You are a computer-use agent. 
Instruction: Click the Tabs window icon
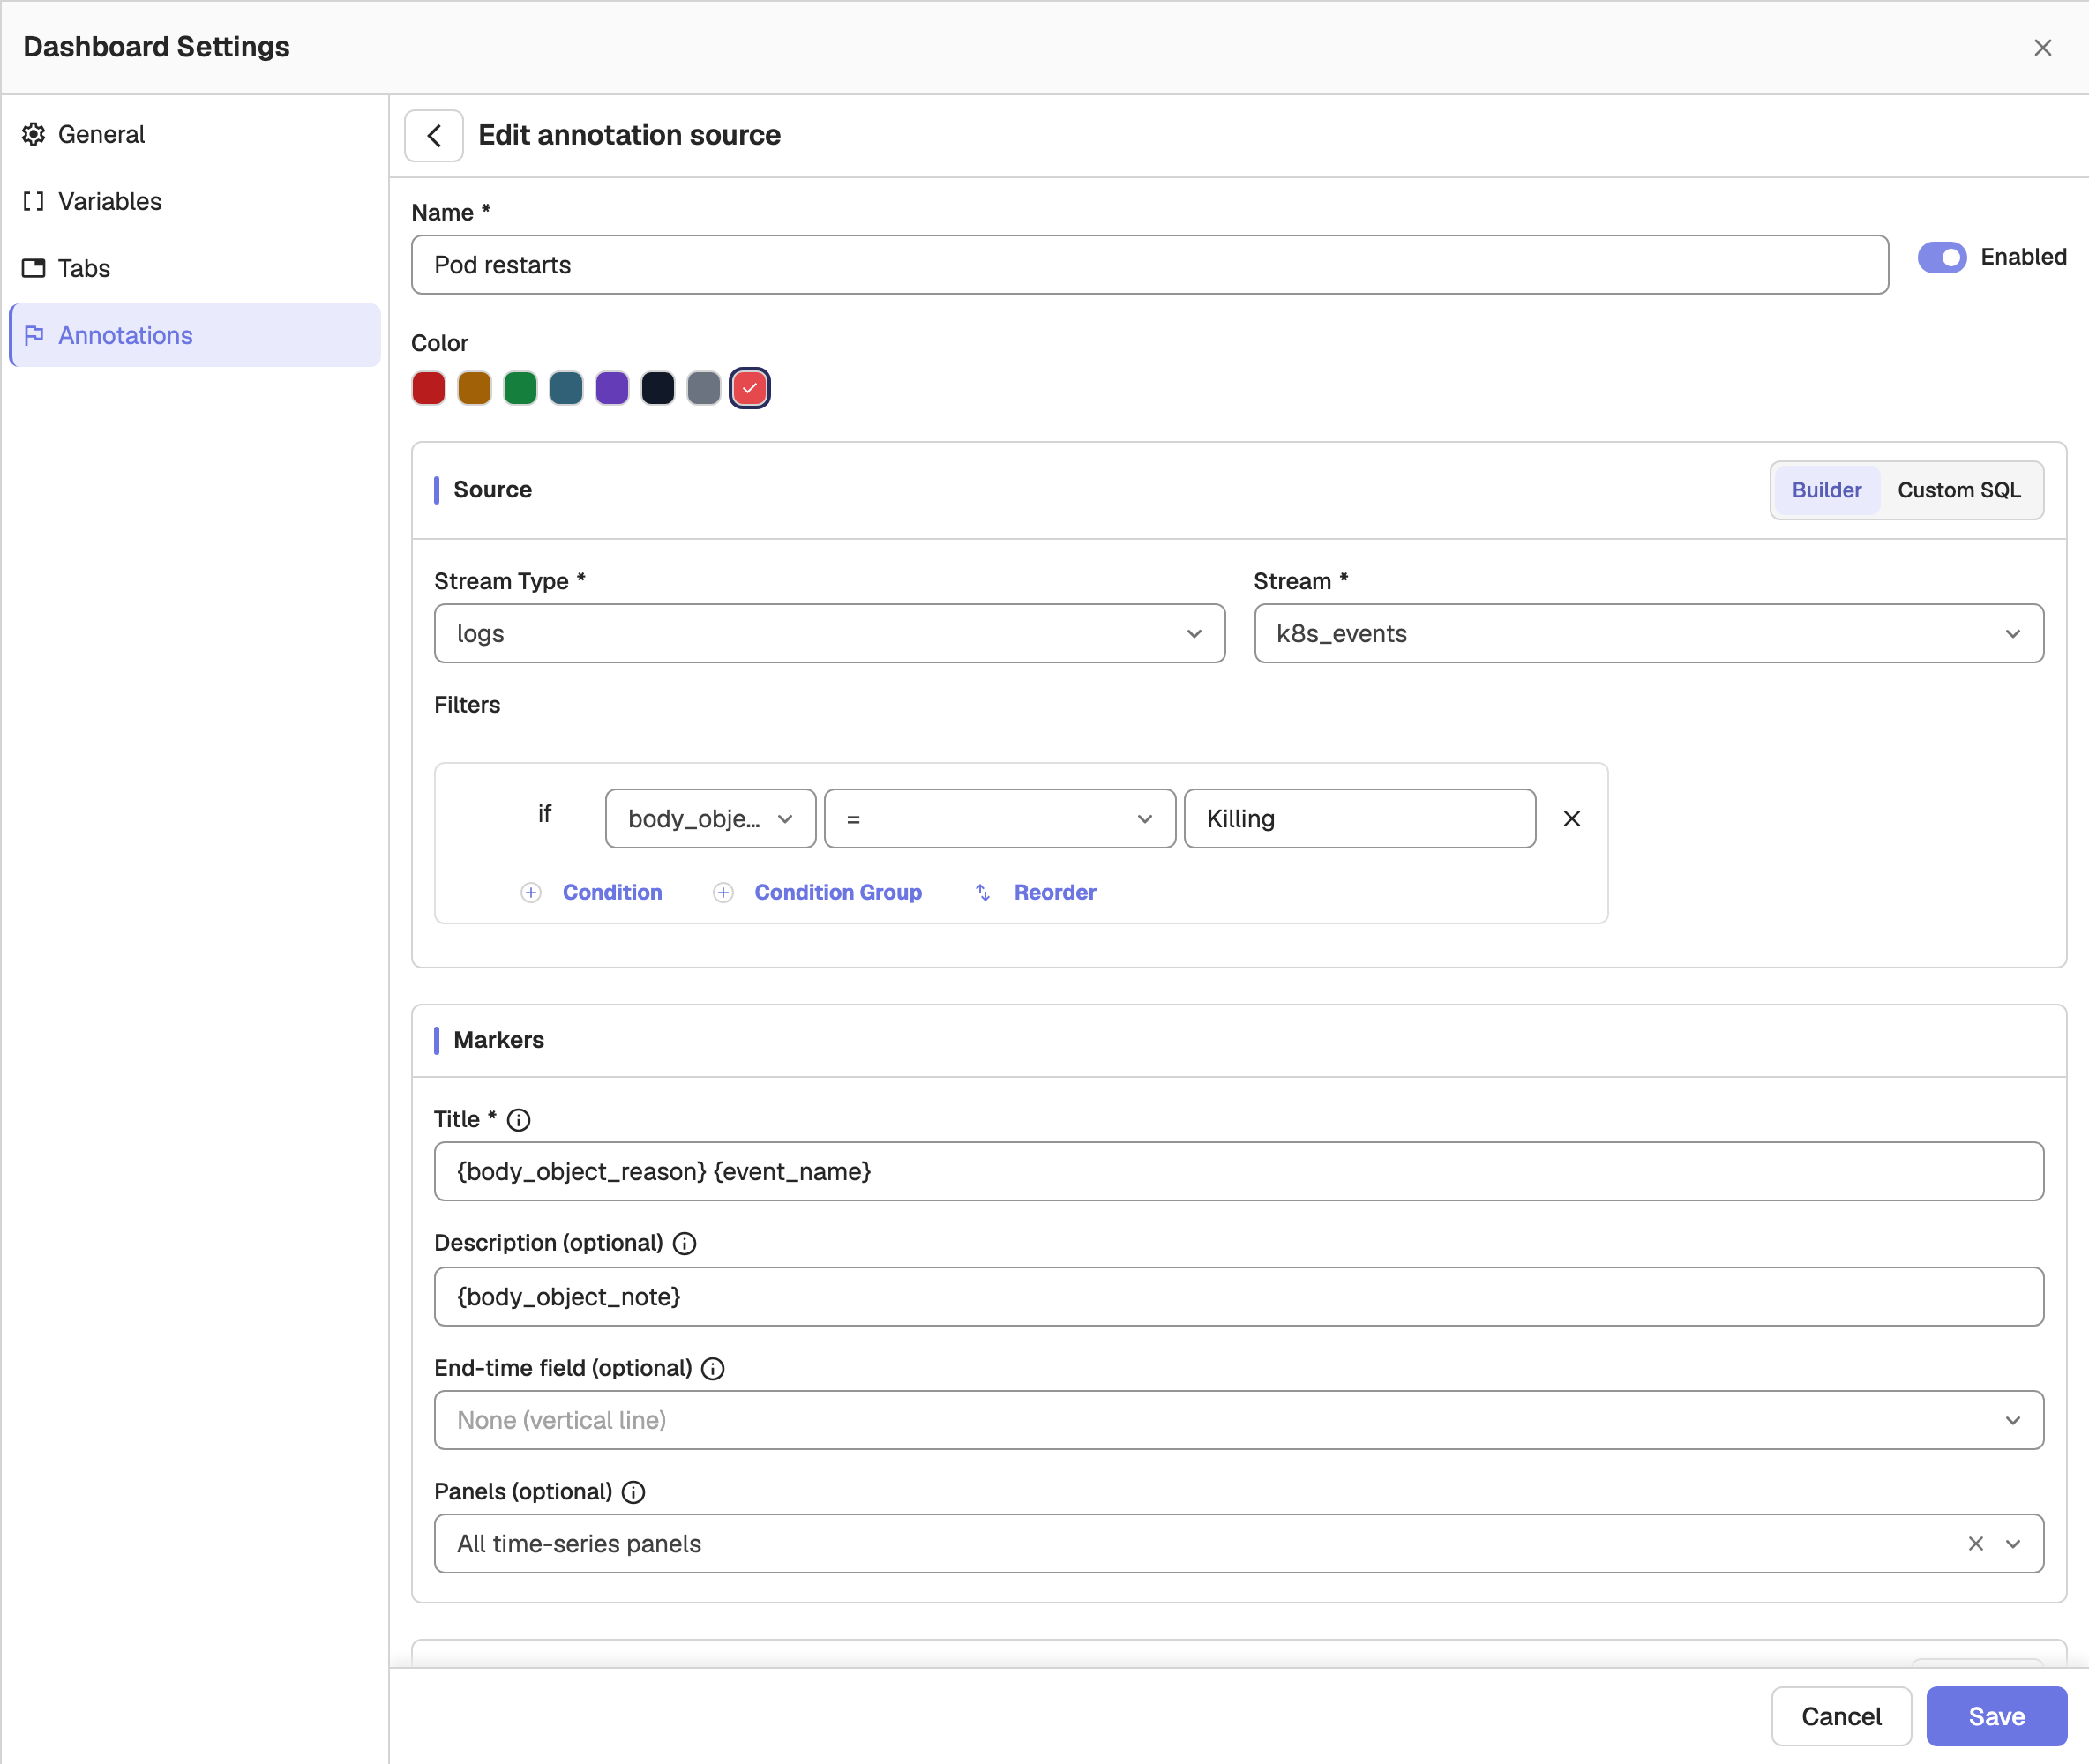click(34, 268)
